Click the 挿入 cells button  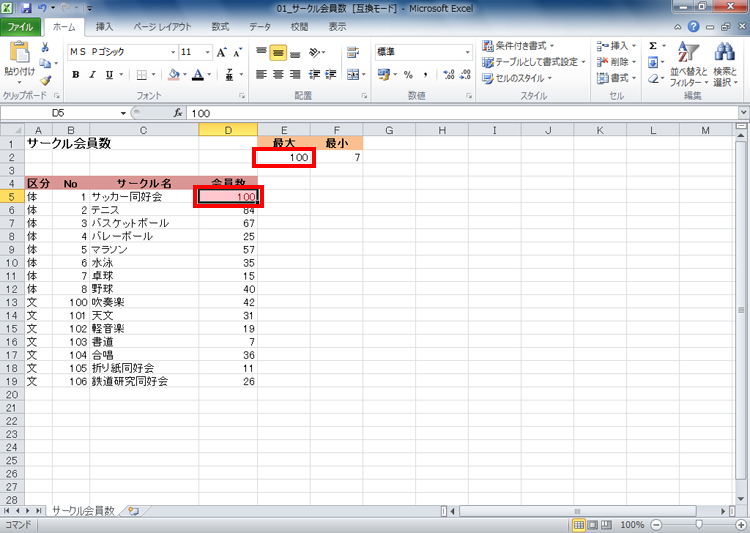[616, 46]
